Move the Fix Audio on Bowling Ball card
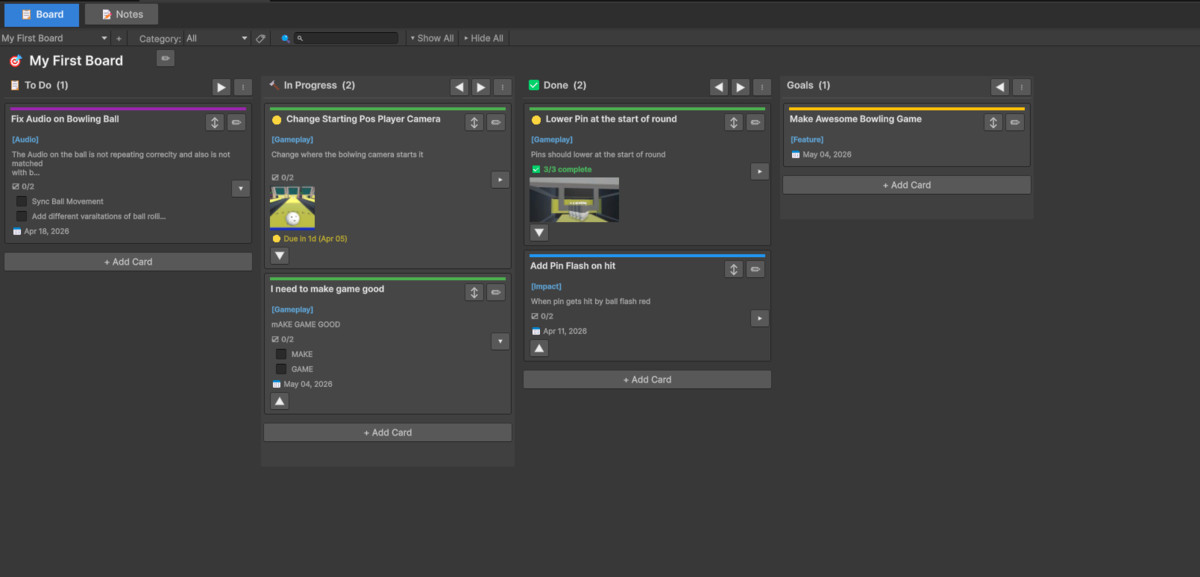The height and width of the screenshot is (577, 1200). coord(215,122)
